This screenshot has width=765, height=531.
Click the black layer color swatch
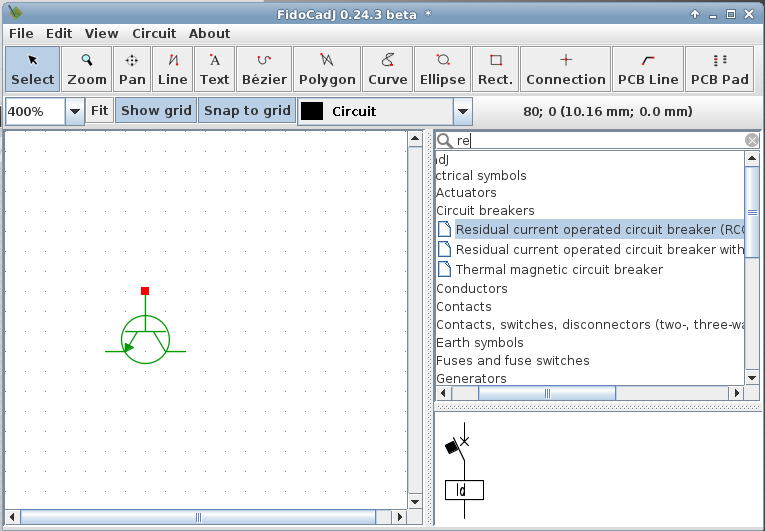[x=312, y=112]
